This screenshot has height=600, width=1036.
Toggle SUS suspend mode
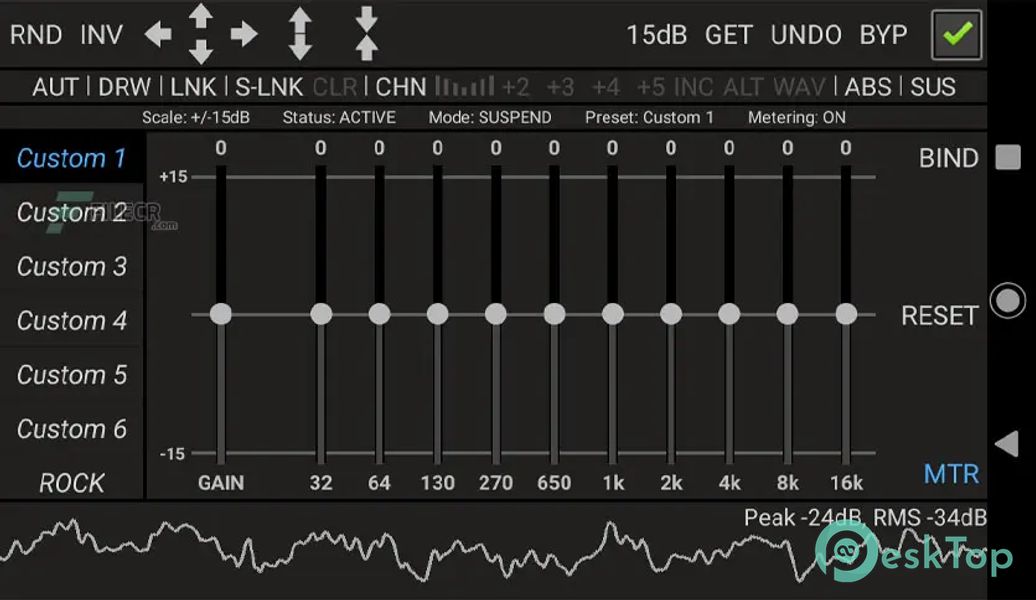[933, 87]
